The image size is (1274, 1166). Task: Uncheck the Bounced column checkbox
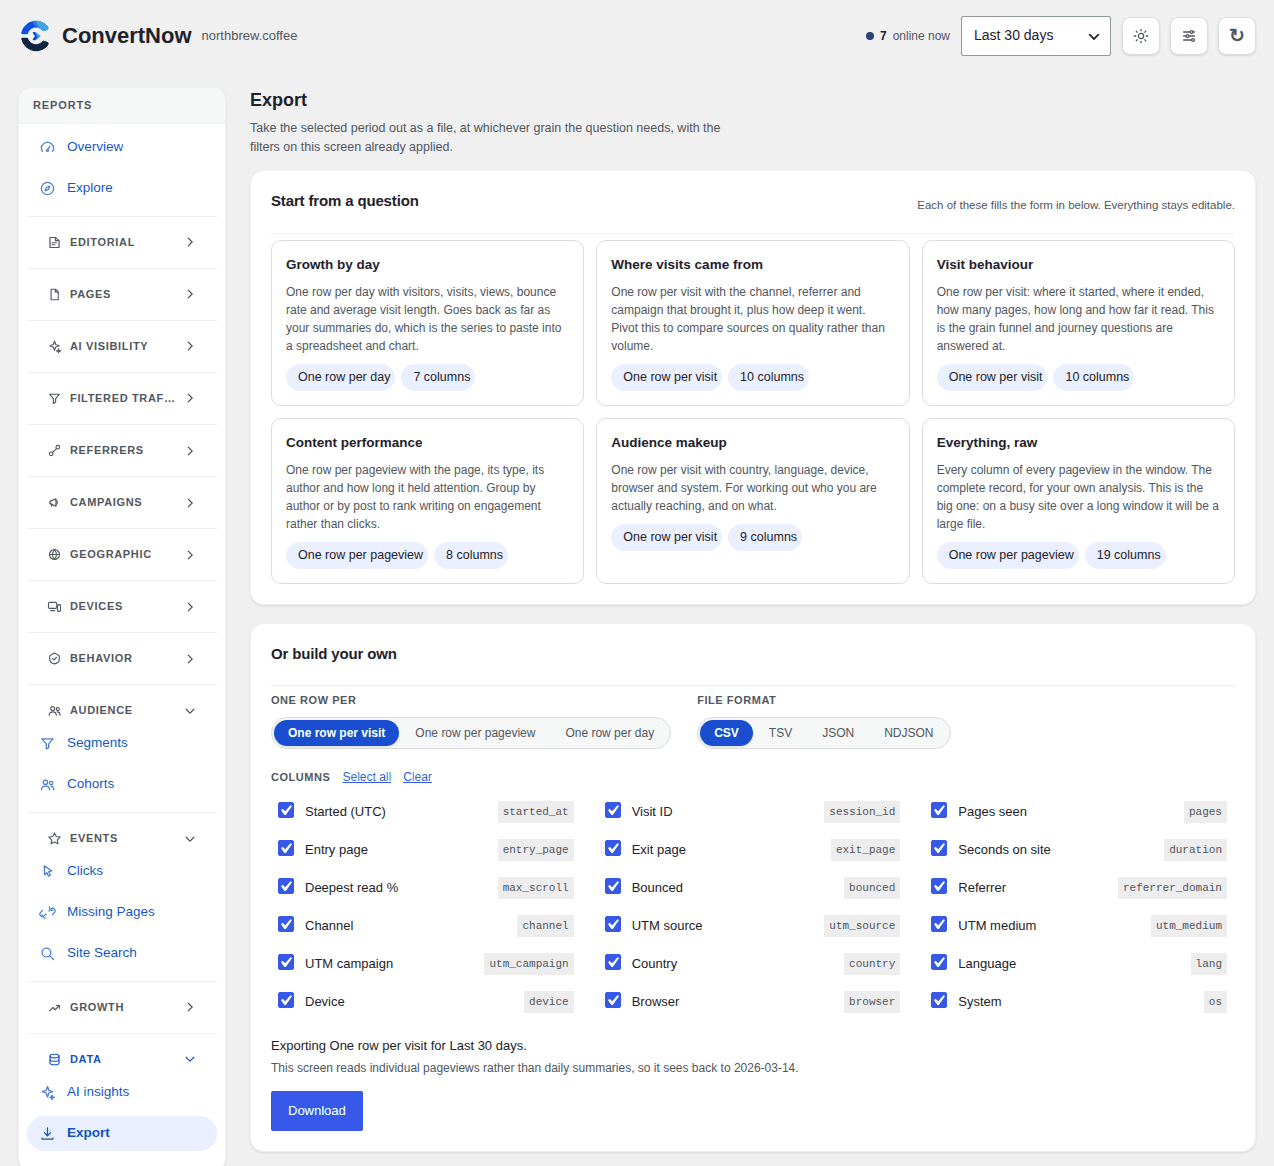613,887
